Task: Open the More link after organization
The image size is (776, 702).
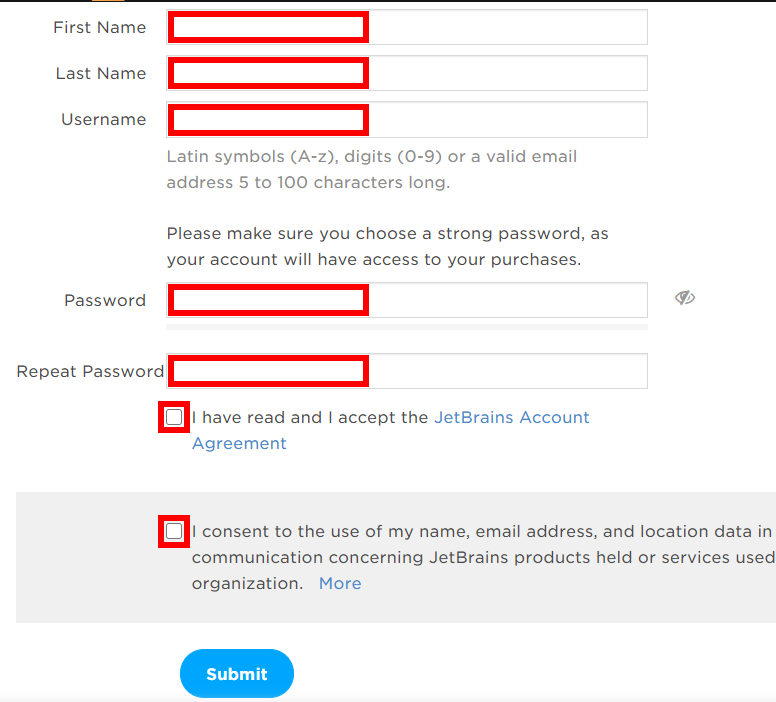Action: pos(340,583)
